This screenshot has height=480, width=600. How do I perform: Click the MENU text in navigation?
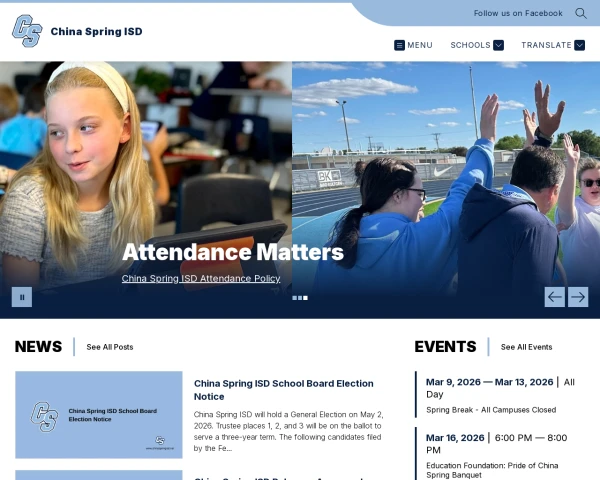[420, 45]
